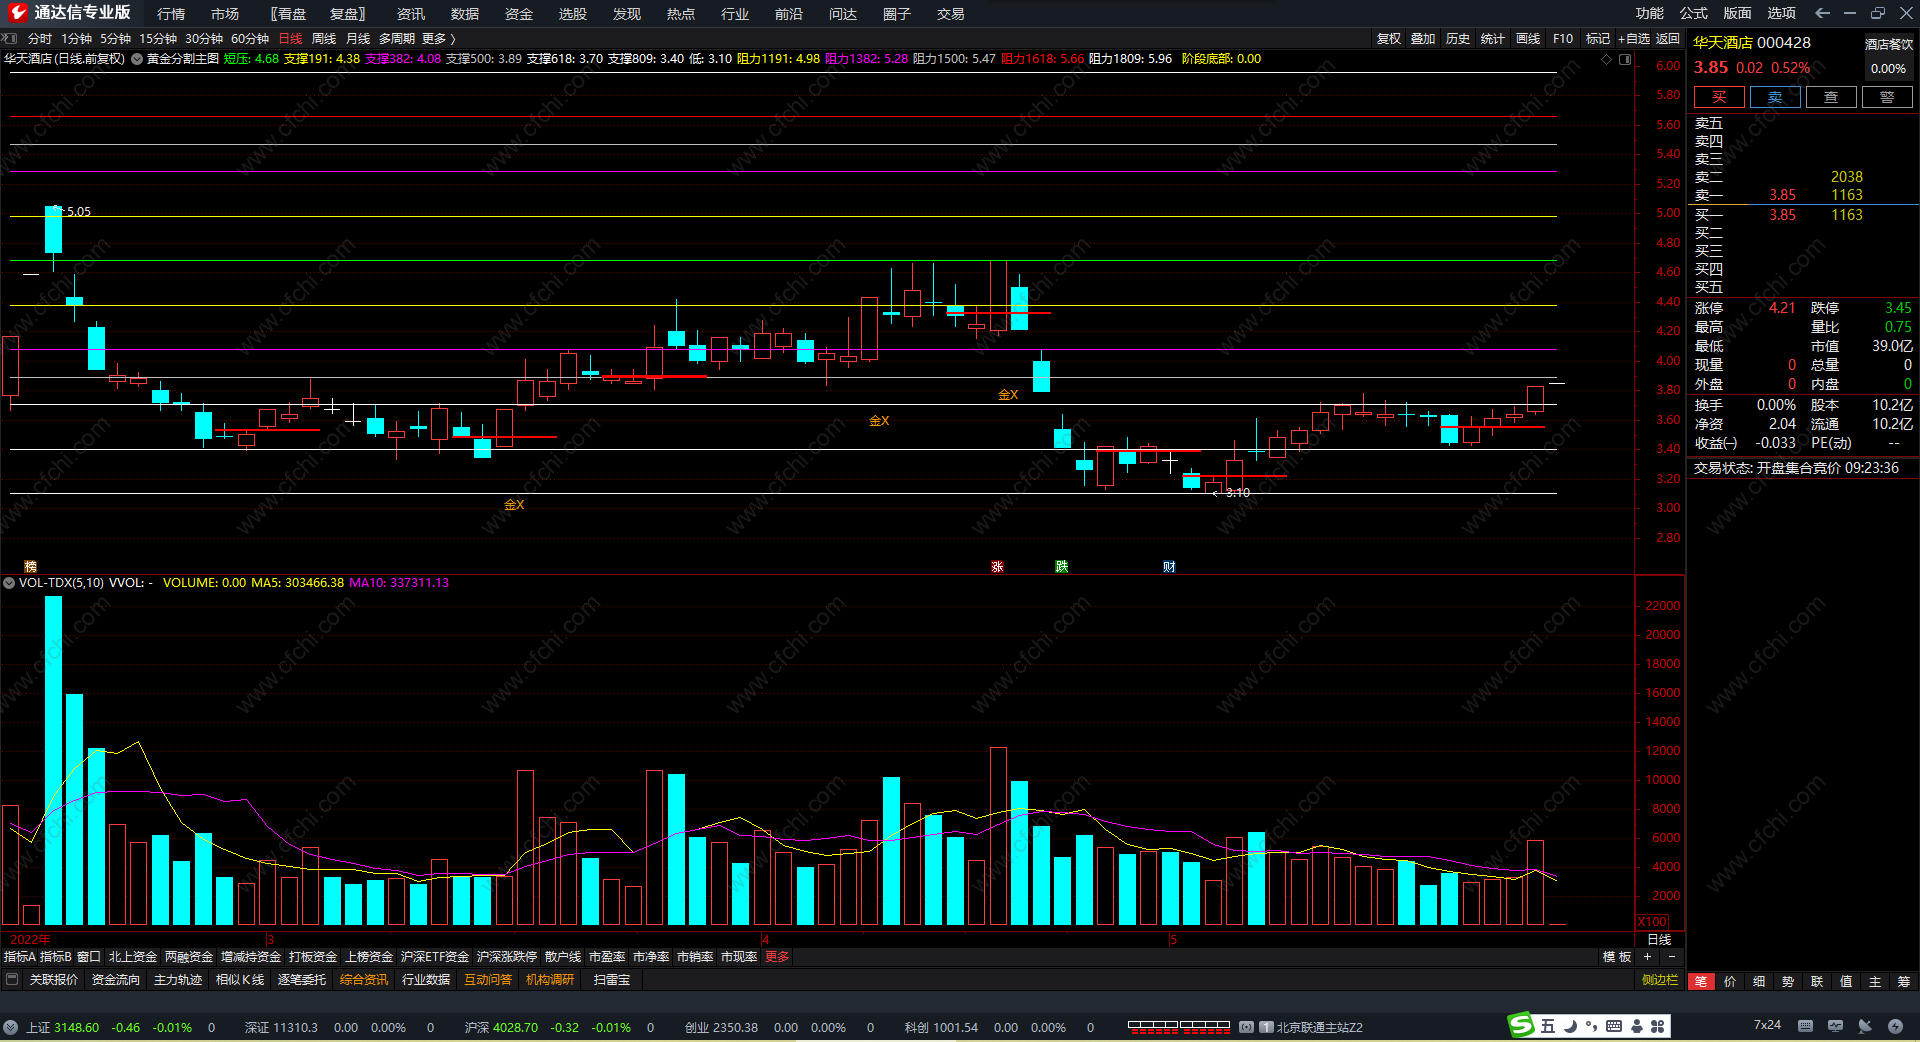Switch chart period to 30分钟

point(204,38)
